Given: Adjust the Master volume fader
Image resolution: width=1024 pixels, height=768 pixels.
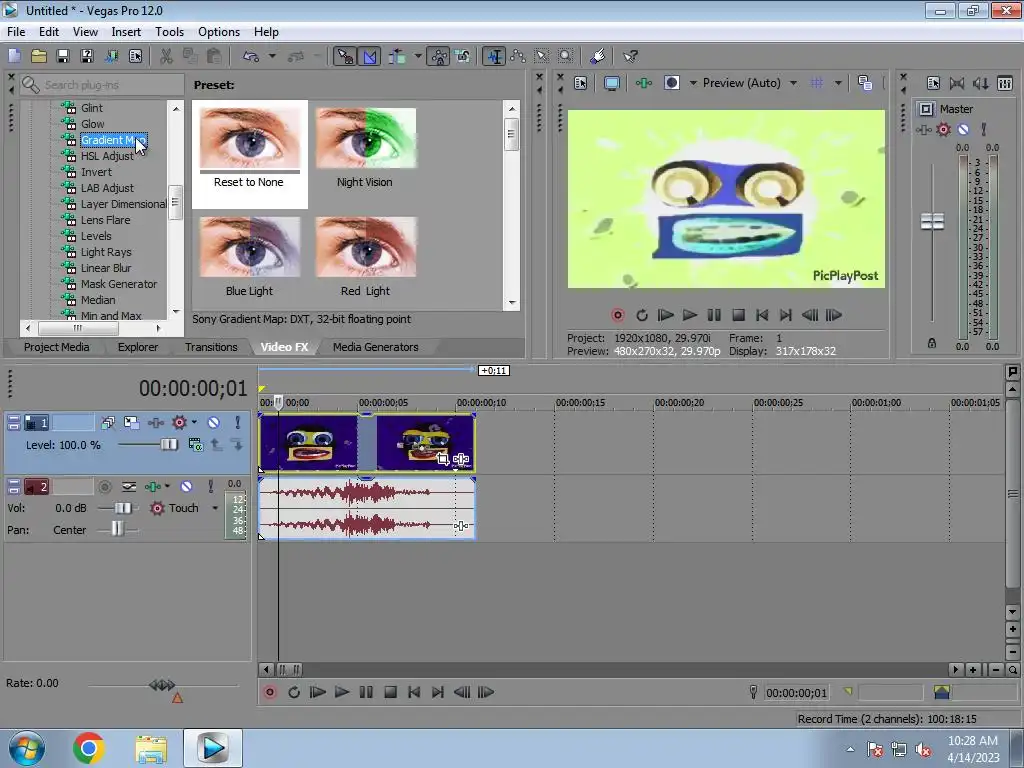Looking at the screenshot, I should 932,221.
